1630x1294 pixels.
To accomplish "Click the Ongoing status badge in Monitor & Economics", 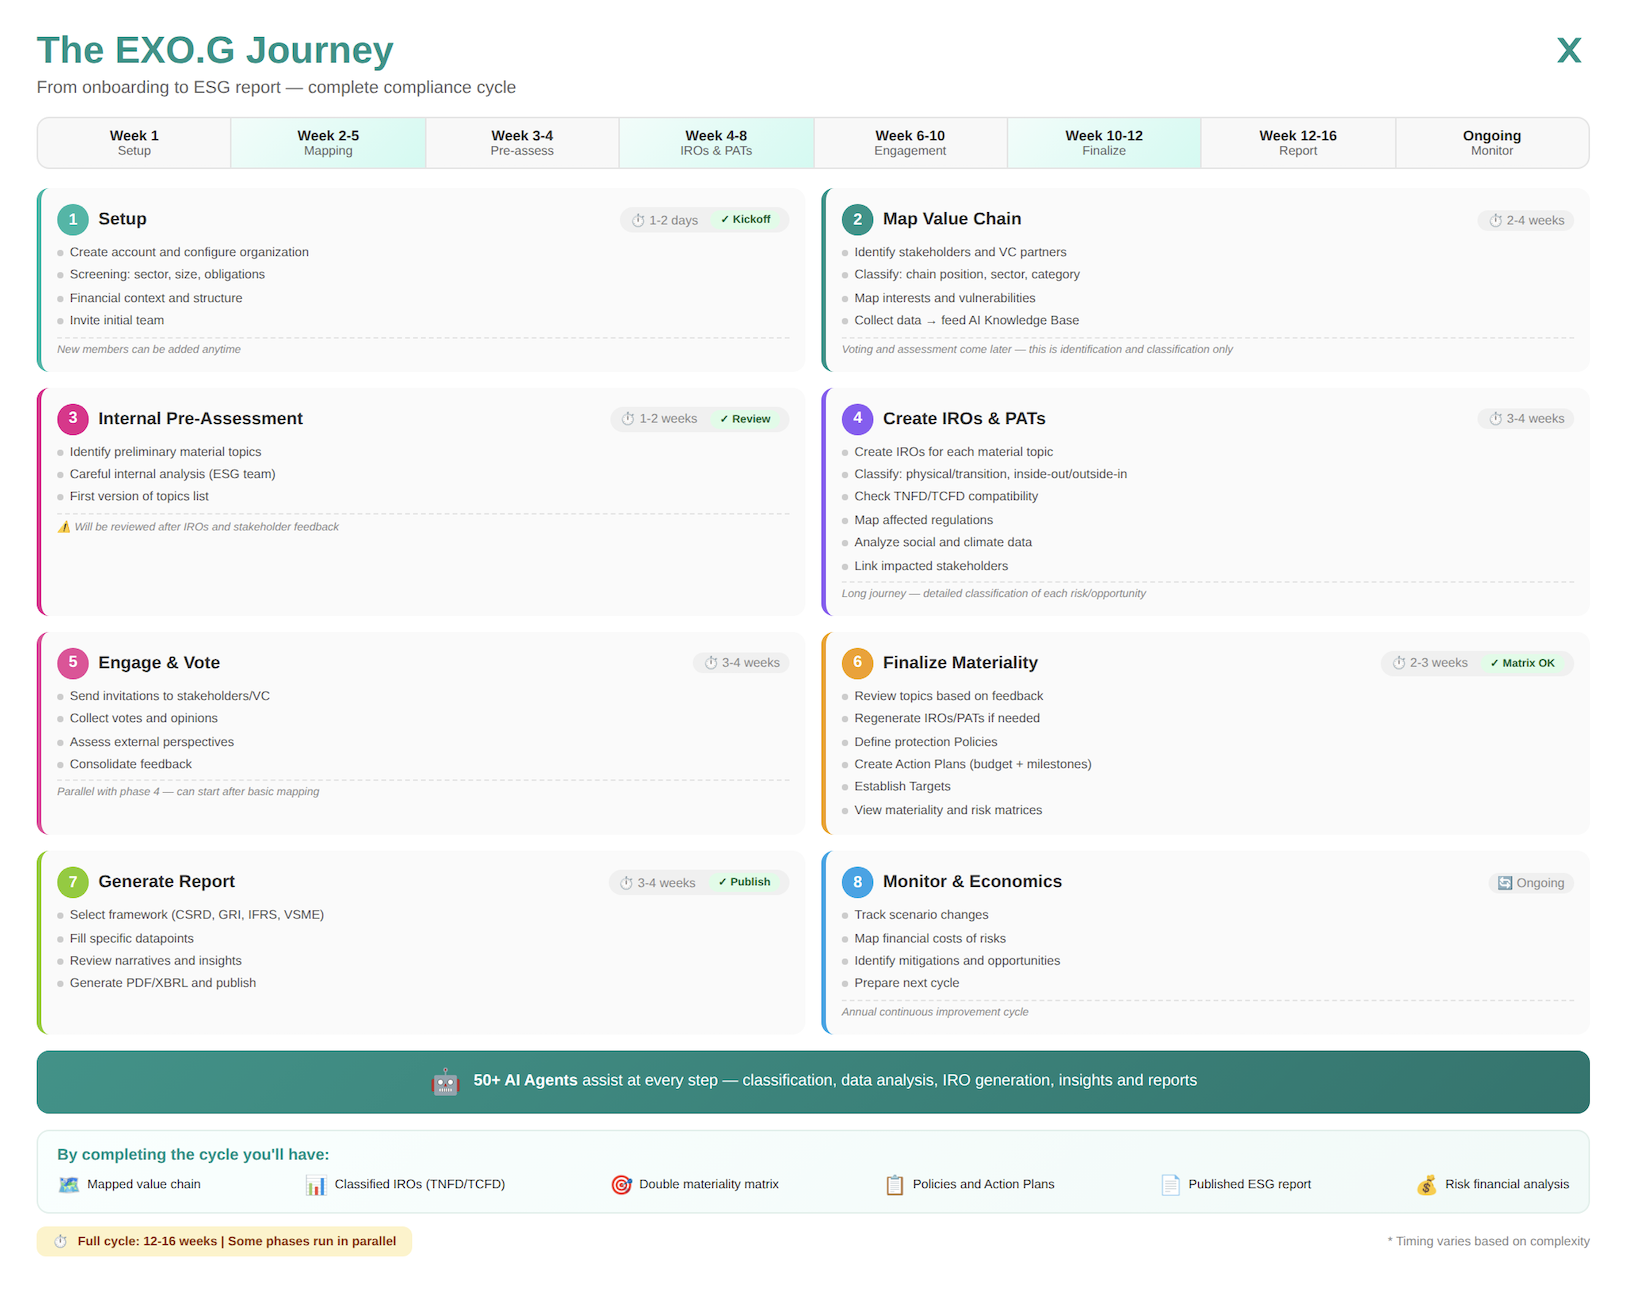I will click(1531, 883).
